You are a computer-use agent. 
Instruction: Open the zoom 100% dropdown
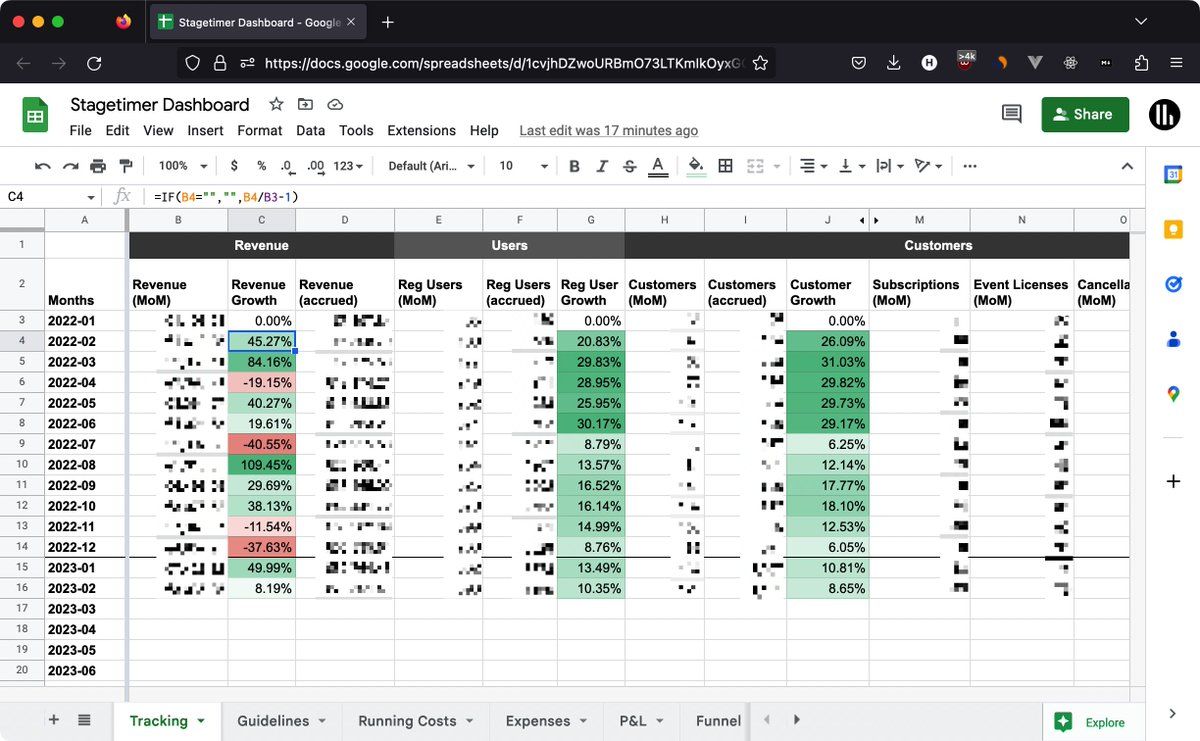(x=183, y=166)
